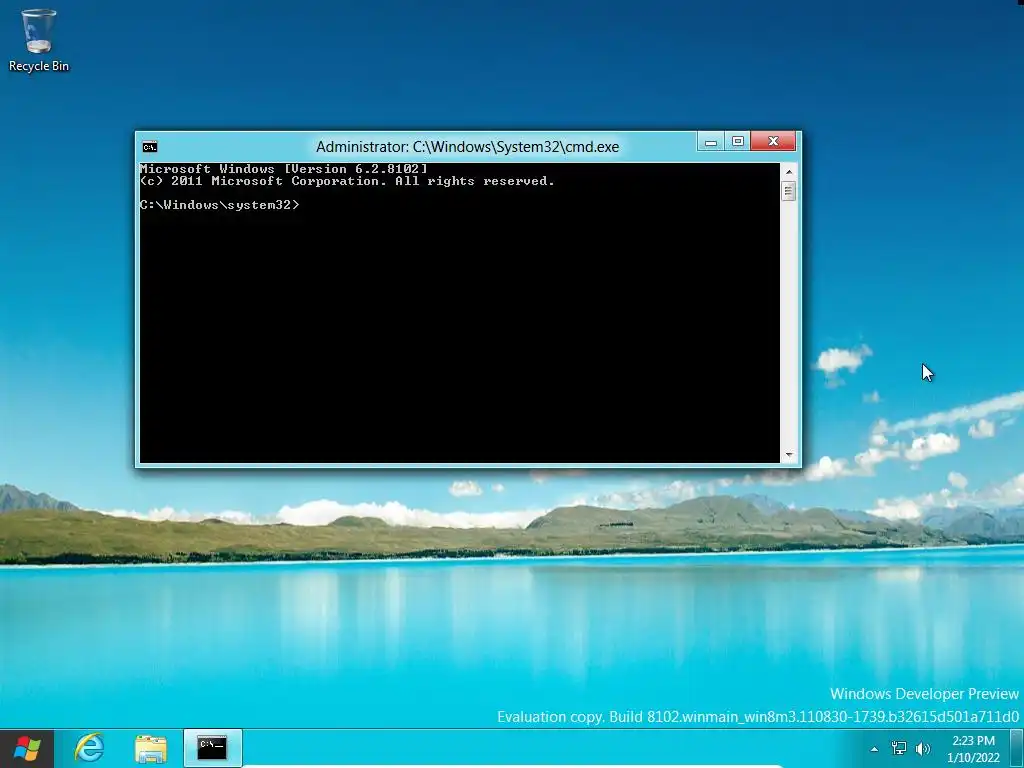
Task: Launch Internet Explorer from the taskbar
Action: (89, 748)
